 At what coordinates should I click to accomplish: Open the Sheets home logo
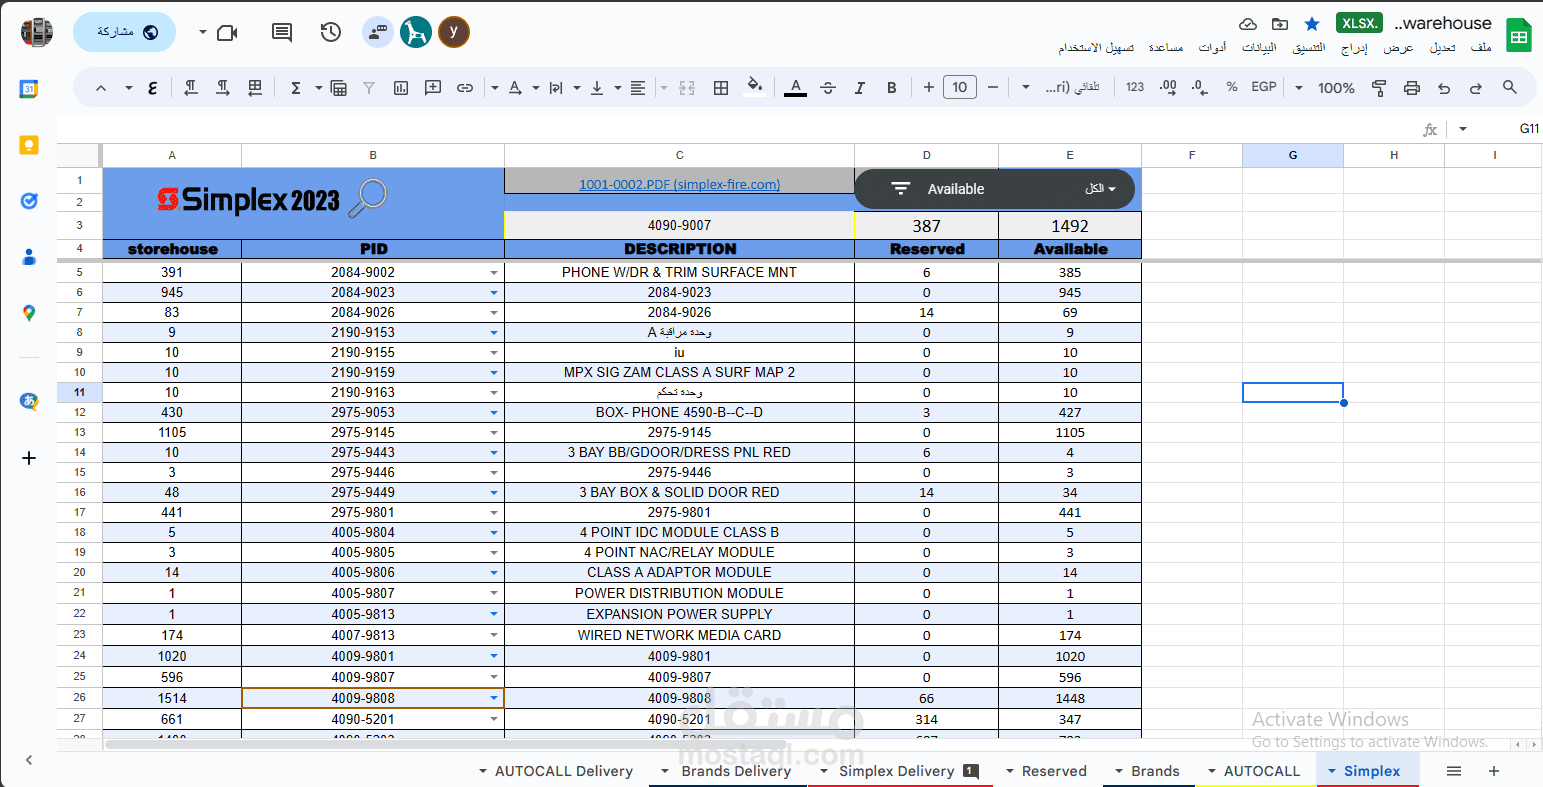[1519, 36]
